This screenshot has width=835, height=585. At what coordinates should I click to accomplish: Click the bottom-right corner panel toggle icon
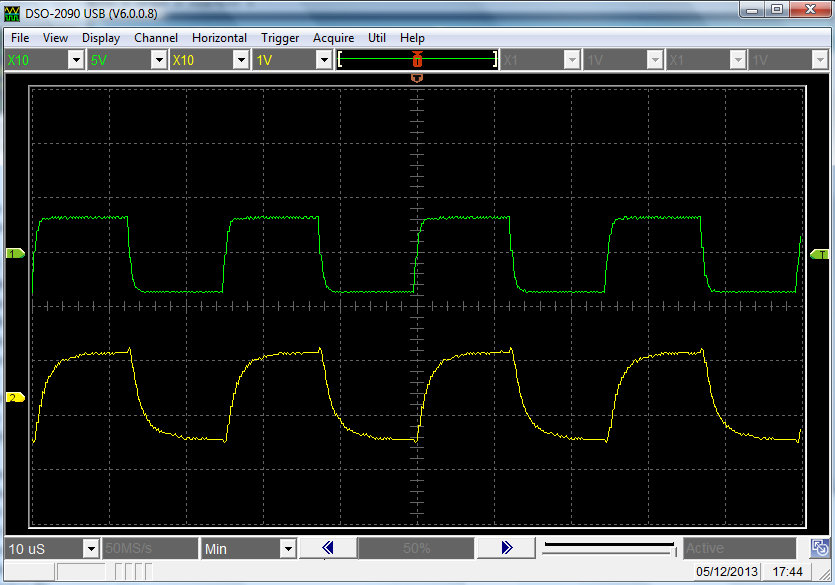click(x=819, y=548)
